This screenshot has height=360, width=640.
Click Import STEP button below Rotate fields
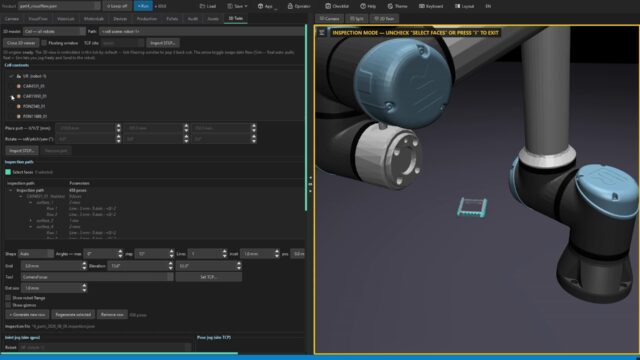(22, 151)
